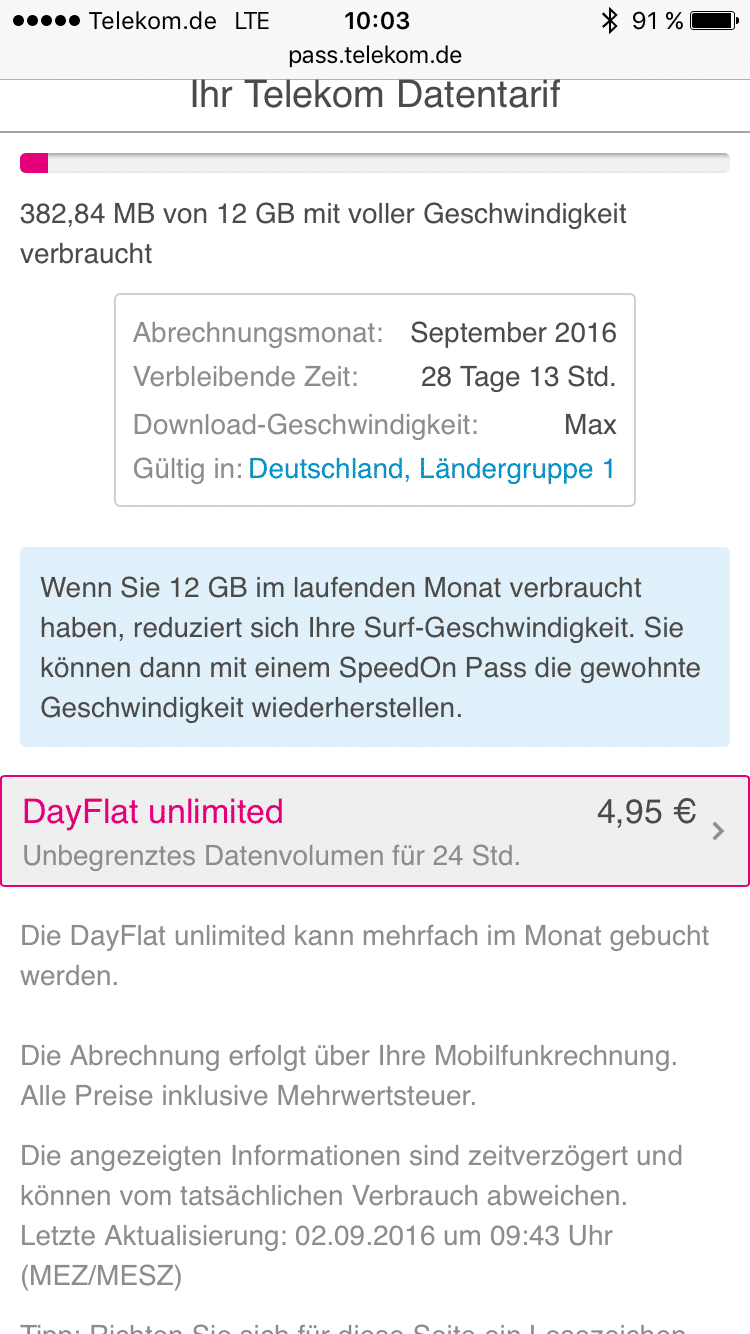This screenshot has height=1334, width=750.
Task: Expand DayFlat unlimited using the chevron arrow
Action: 718,831
